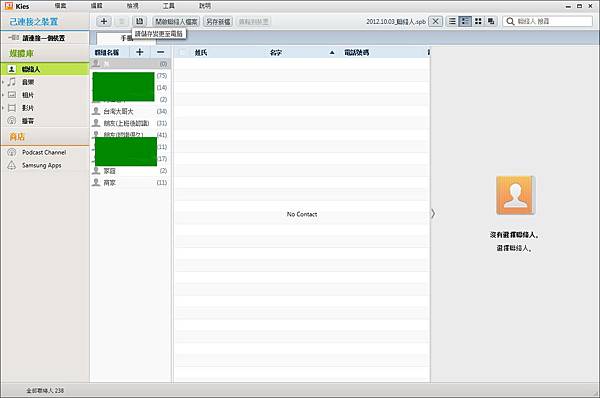This screenshot has height=398, width=600.
Task: Add a new group with the plus icon
Action: click(140, 52)
